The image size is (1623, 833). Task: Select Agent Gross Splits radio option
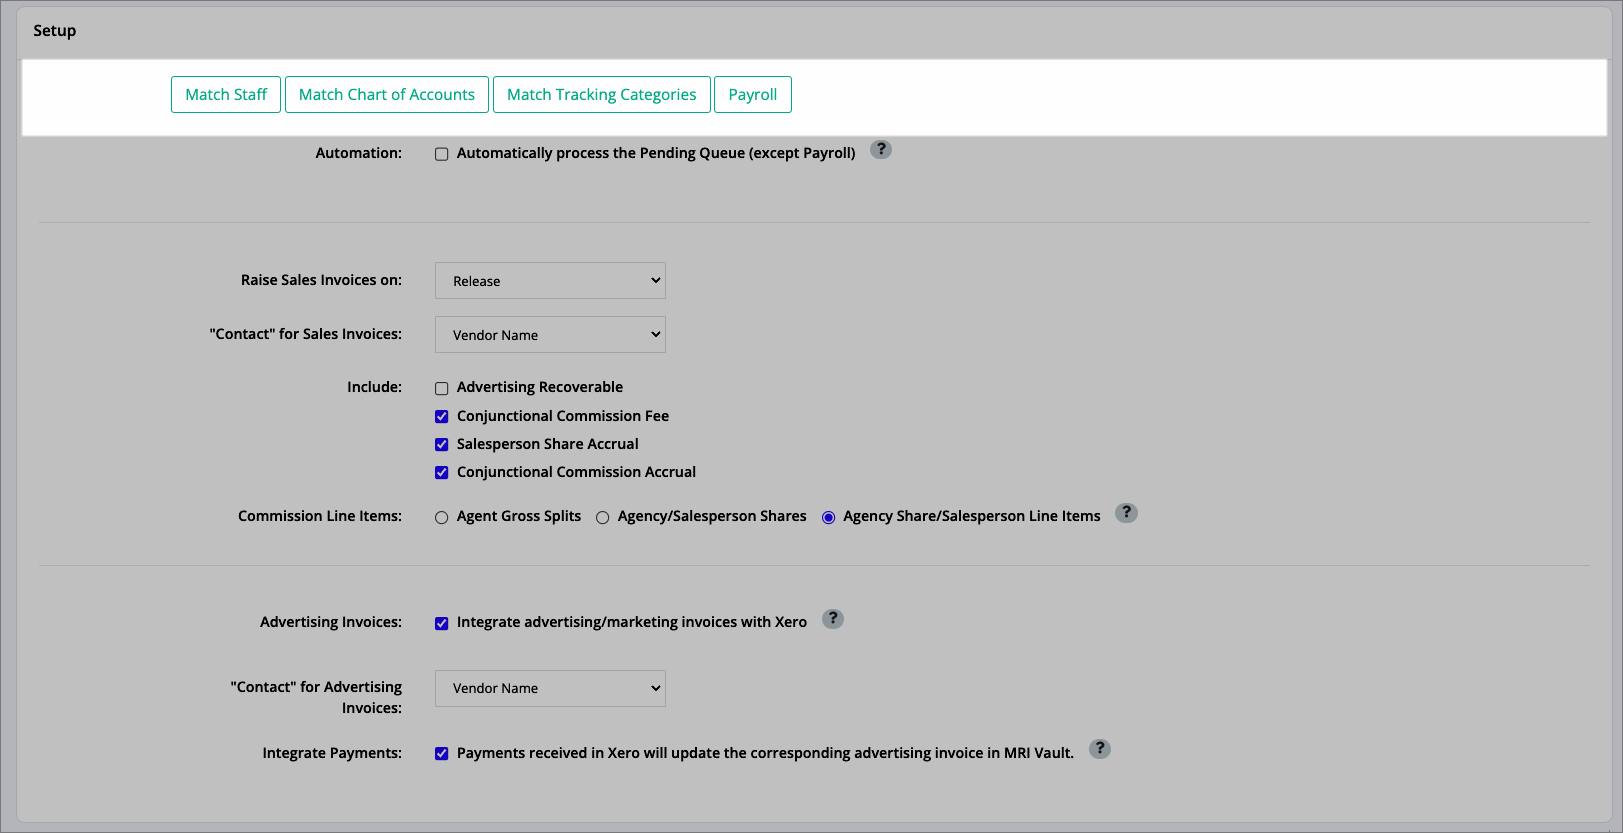coord(442,517)
